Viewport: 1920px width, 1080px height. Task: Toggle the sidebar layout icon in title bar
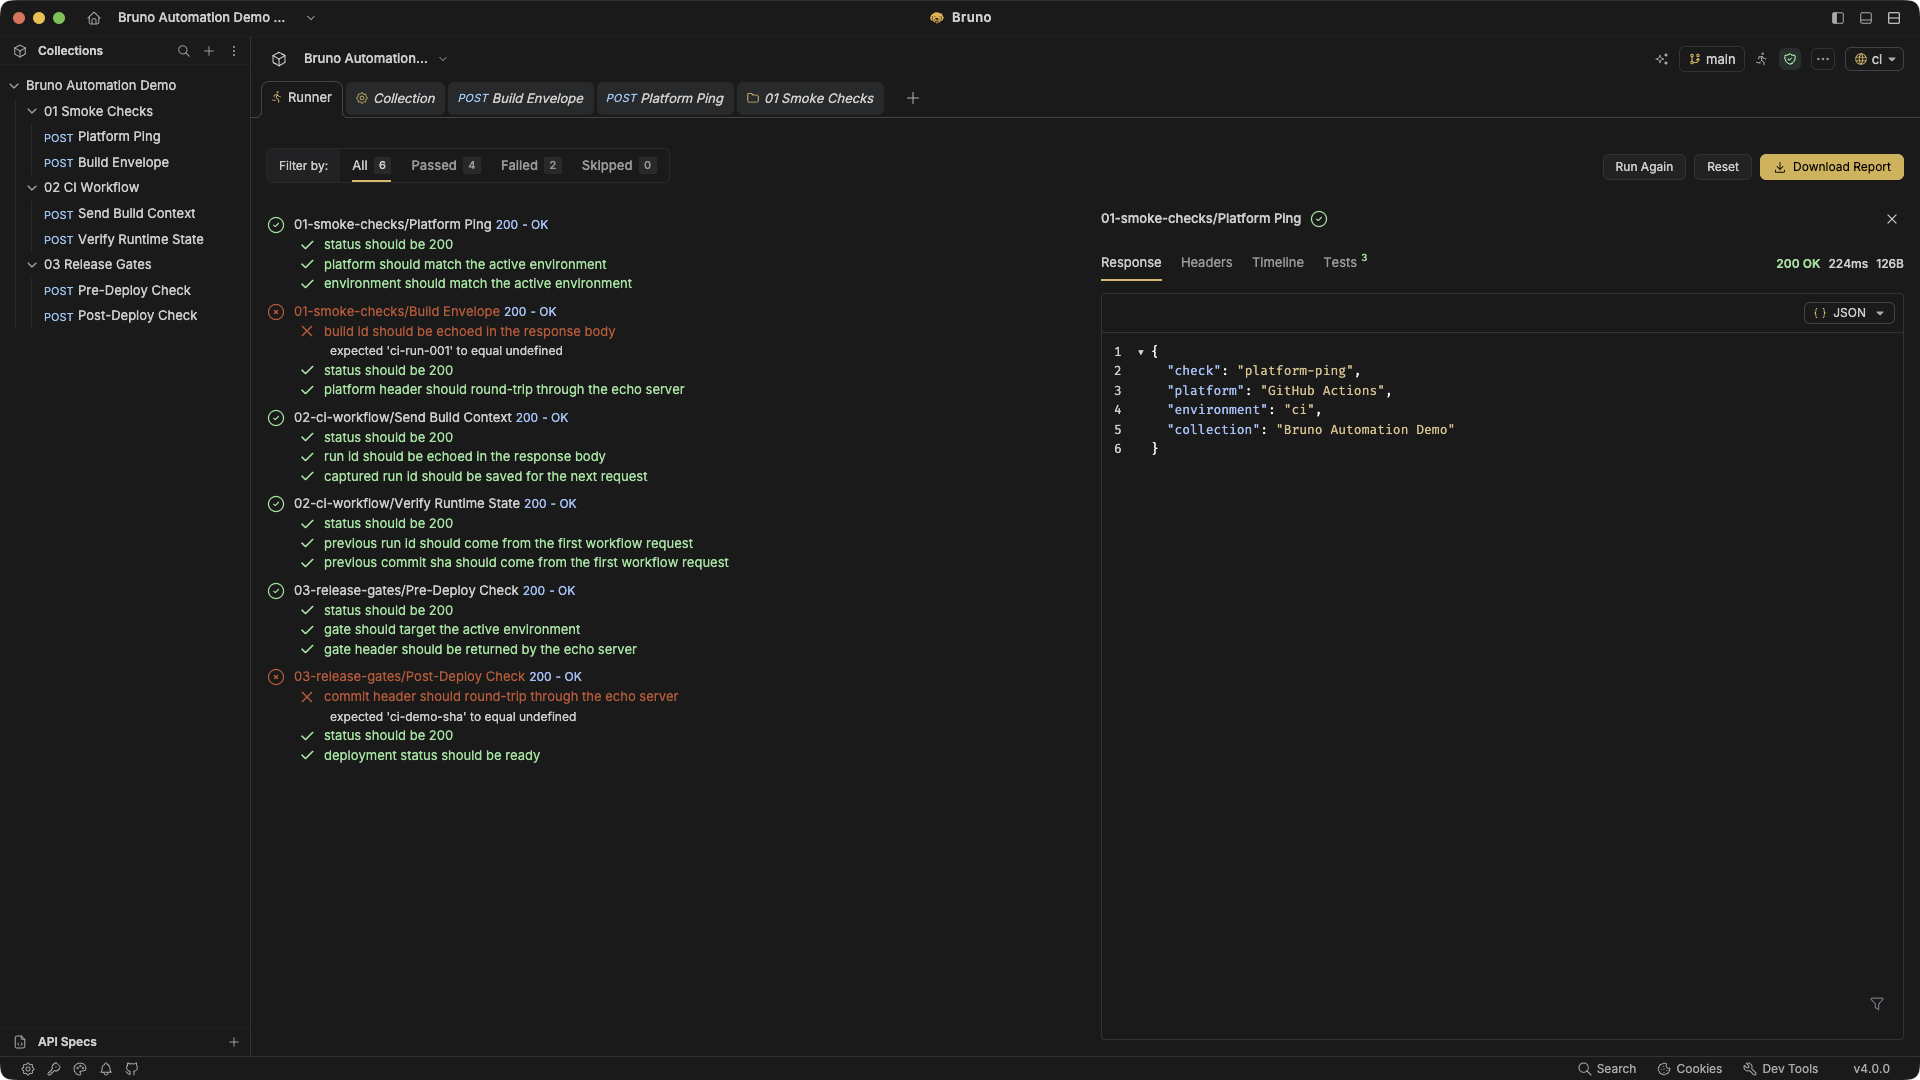pyautogui.click(x=1838, y=18)
